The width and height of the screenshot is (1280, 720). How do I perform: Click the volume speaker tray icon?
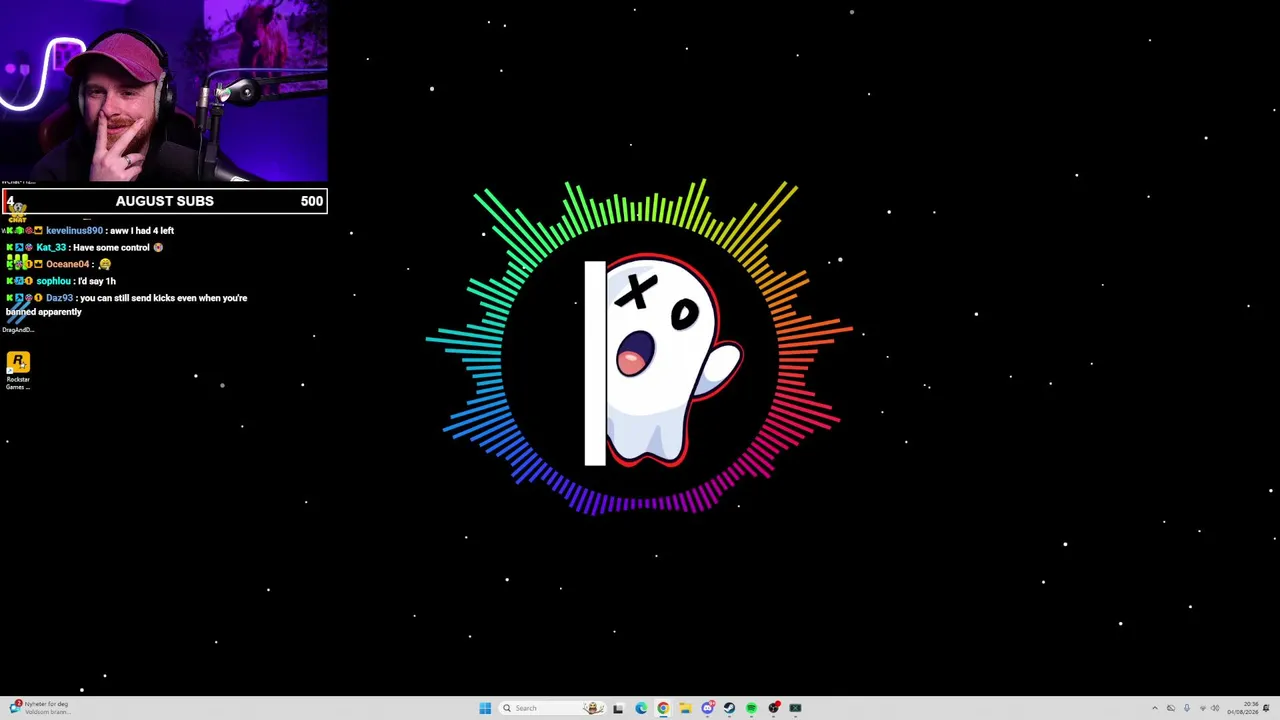[x=1216, y=708]
